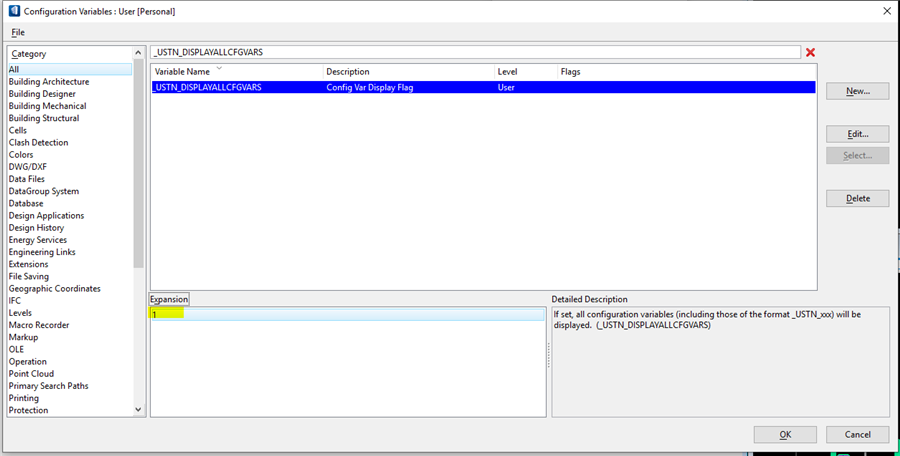This screenshot has height=456, width=900.
Task: Select the Protection category
Action: pyautogui.click(x=28, y=410)
